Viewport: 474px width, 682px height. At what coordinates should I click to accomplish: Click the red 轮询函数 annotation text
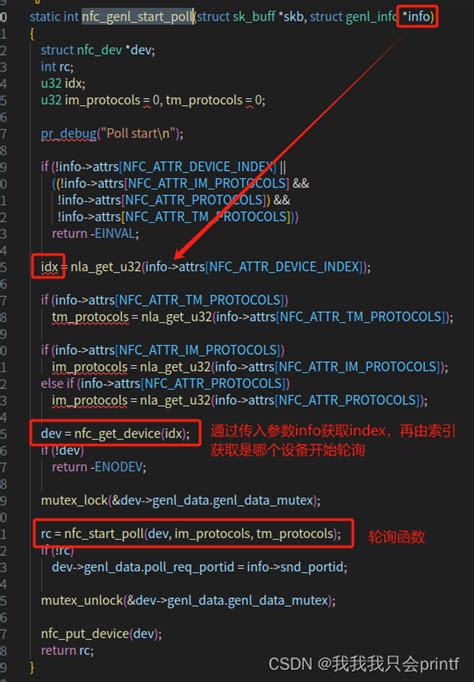click(x=397, y=537)
